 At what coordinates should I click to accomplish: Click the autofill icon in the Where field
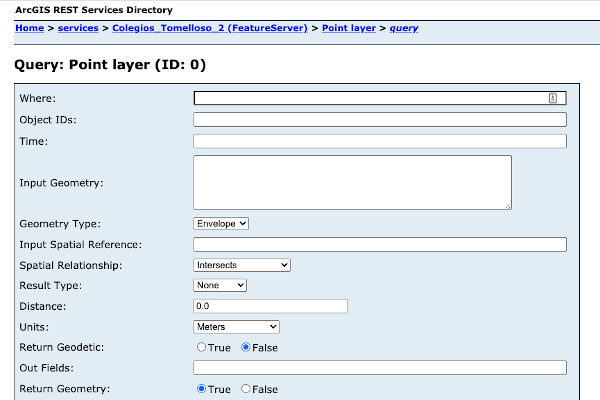coord(552,98)
